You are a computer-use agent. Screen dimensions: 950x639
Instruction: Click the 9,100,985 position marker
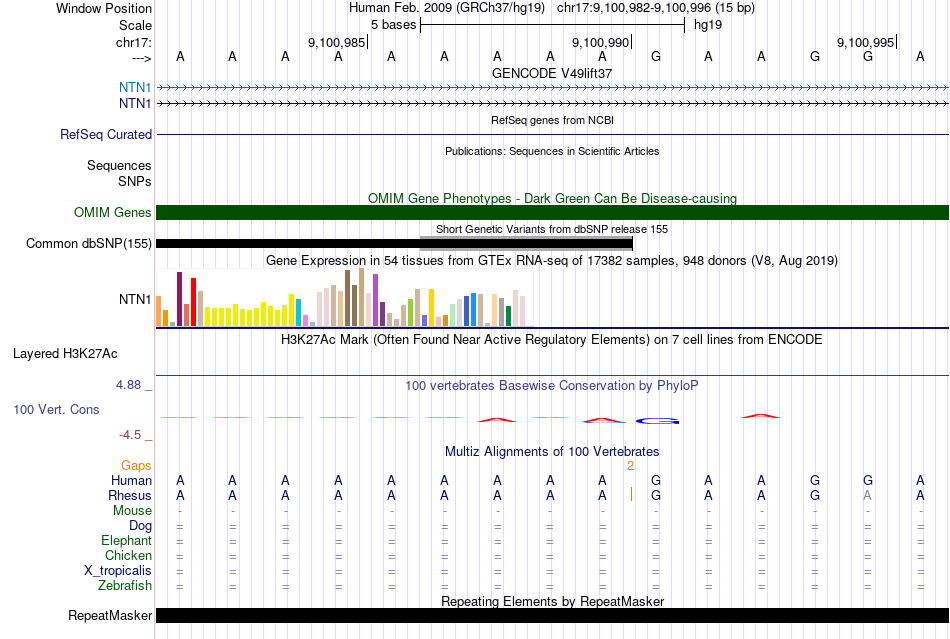(x=337, y=42)
